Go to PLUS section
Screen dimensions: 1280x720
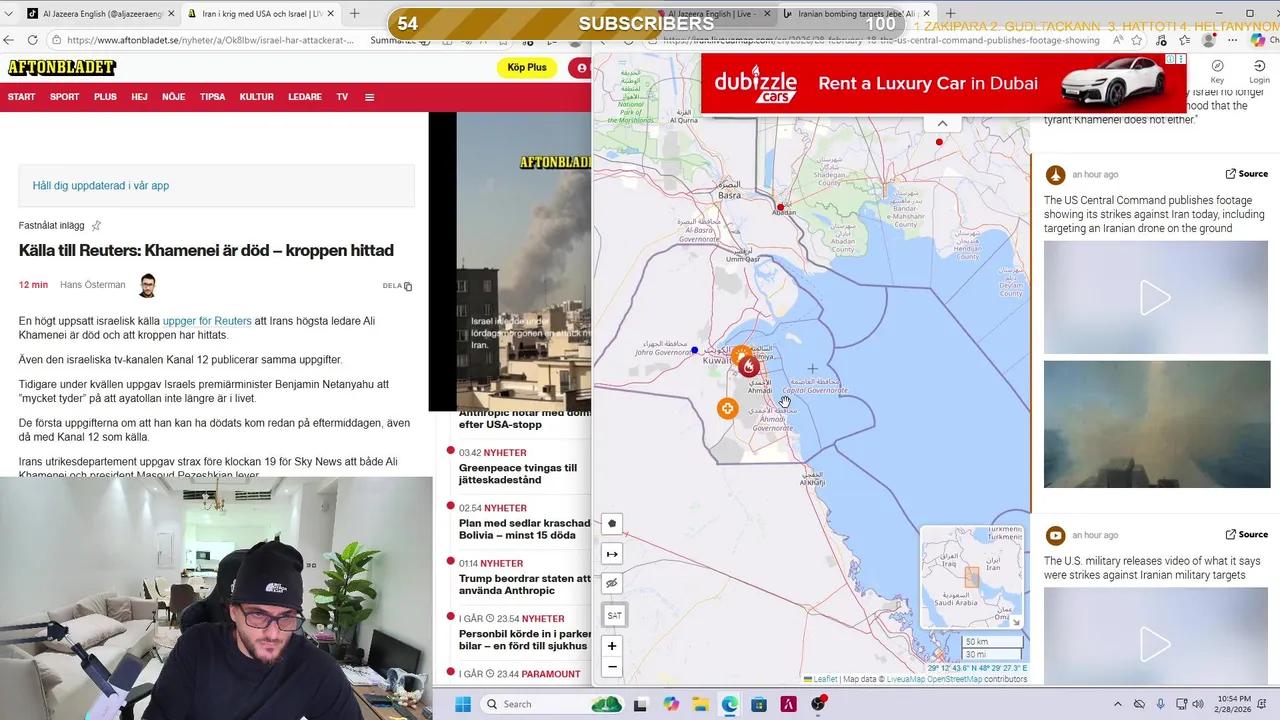click(105, 97)
